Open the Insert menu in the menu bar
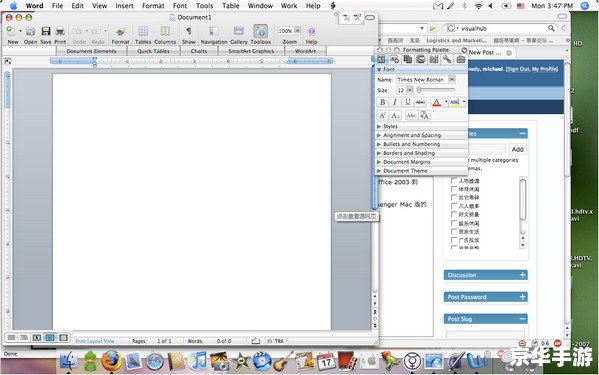Image resolution: width=599 pixels, height=375 pixels. [x=125, y=6]
